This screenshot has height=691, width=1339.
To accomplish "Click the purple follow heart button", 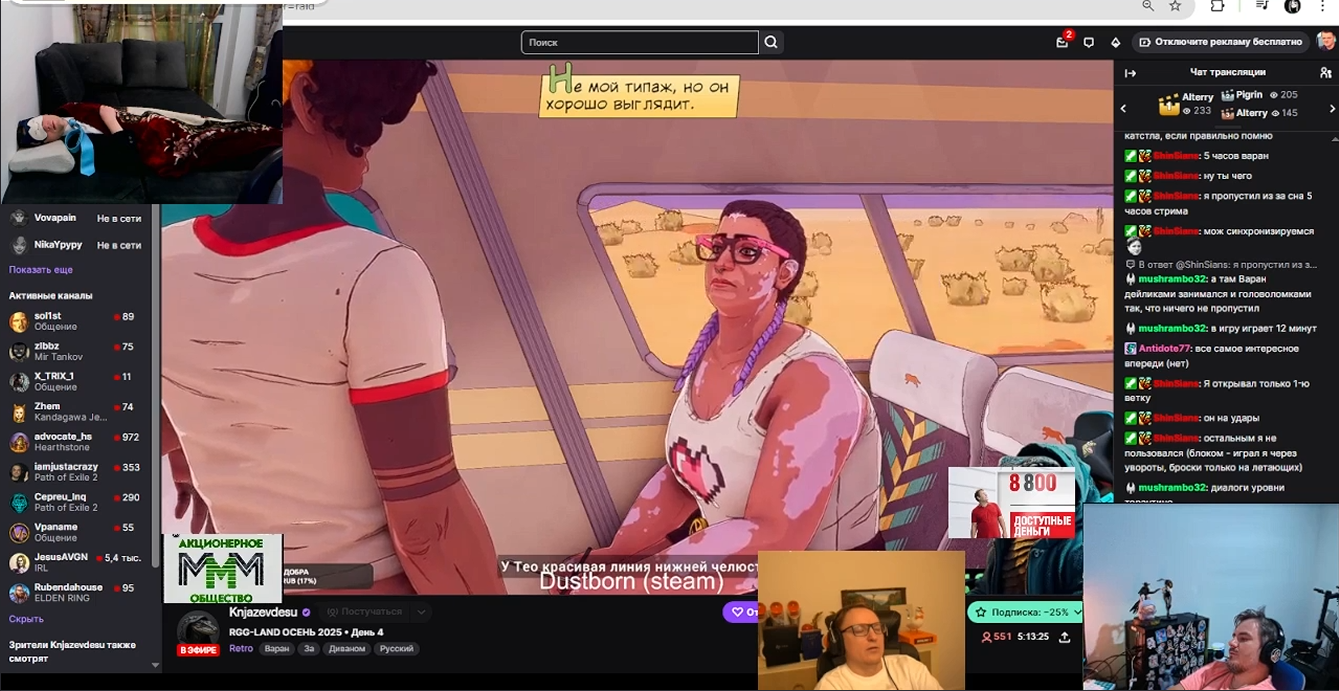I will click(741, 612).
